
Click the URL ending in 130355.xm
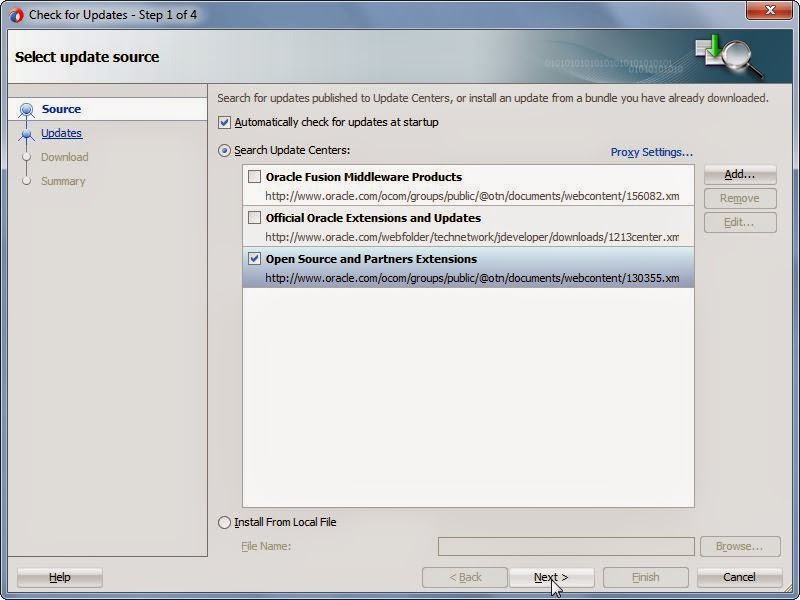472,279
